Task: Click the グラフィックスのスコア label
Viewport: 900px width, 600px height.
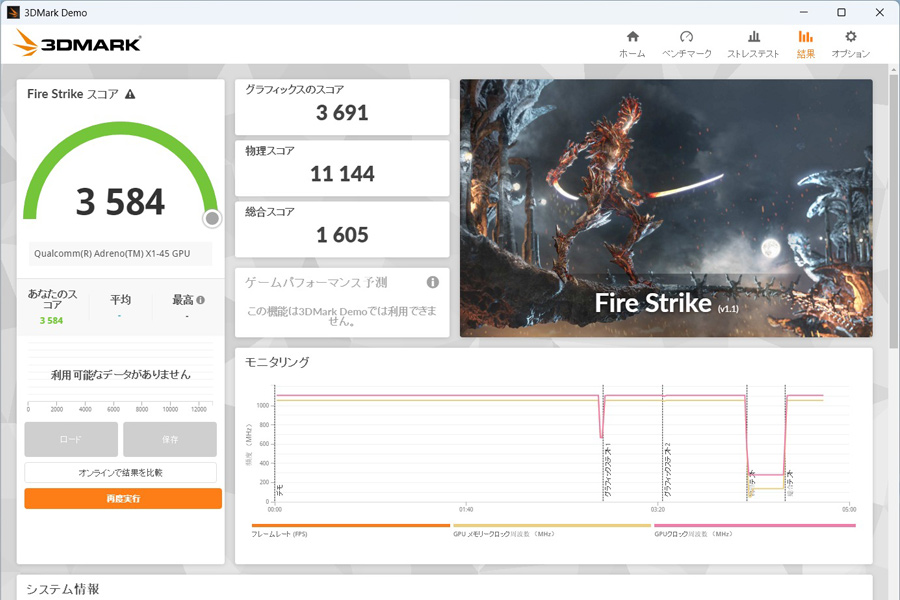Action: [294, 90]
